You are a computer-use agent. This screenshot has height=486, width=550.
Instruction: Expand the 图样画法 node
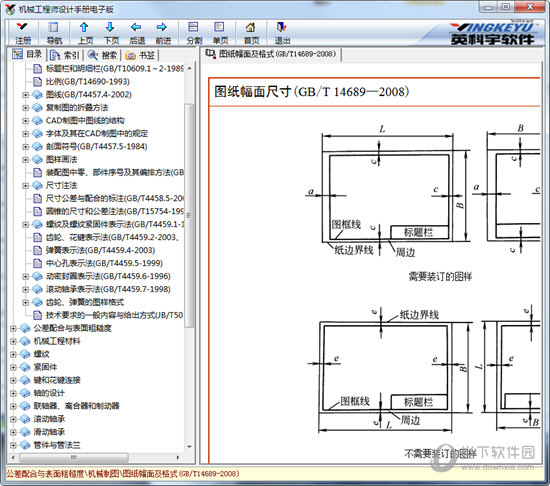click(25, 159)
